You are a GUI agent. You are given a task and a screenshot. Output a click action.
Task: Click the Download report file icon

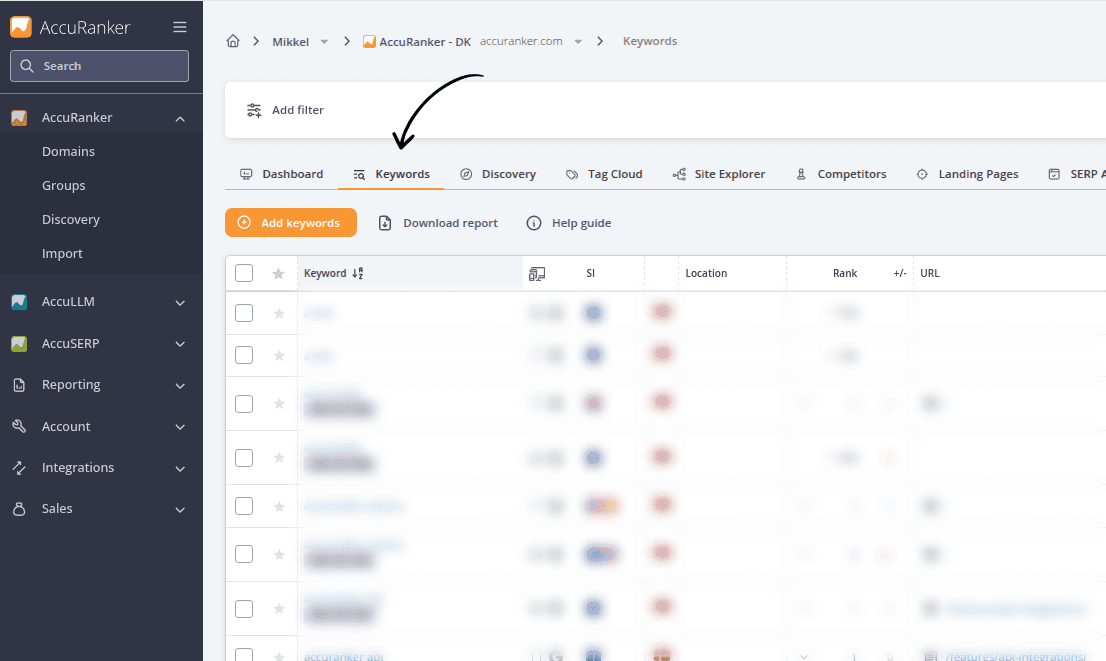(385, 223)
